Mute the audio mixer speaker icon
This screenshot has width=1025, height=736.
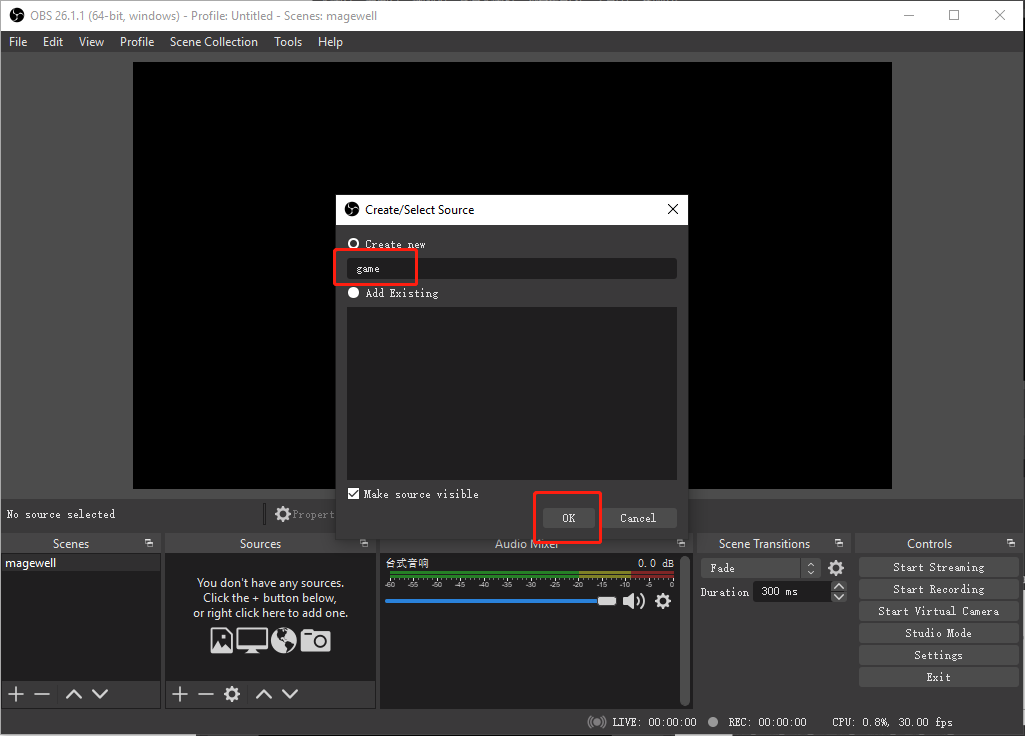(633, 601)
